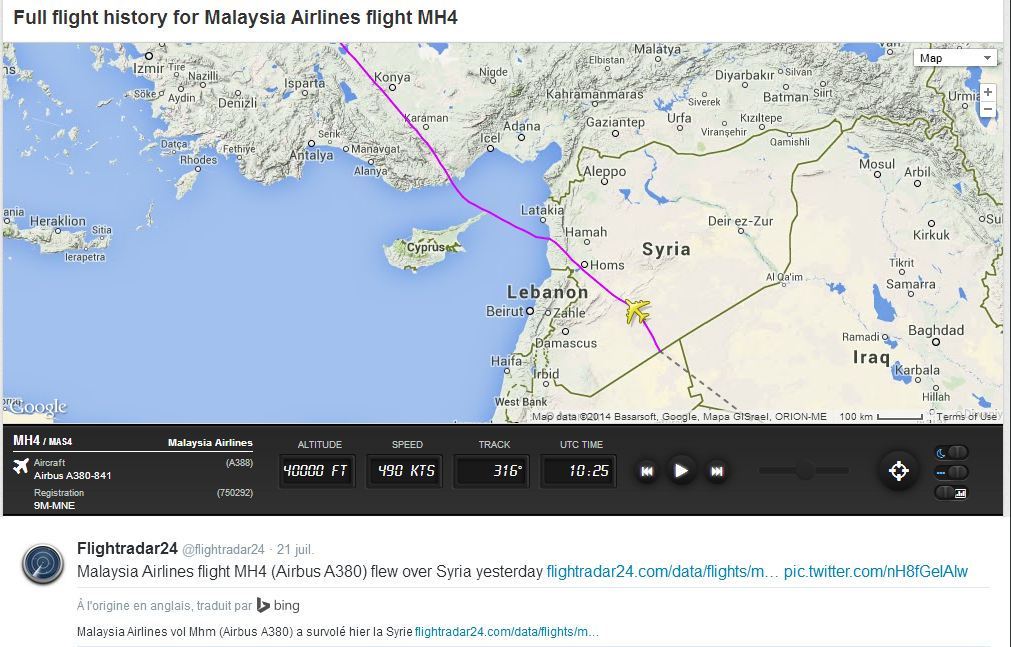The width and height of the screenshot is (1011, 647).
Task: Center map on aircraft with crosshair button
Action: 899,471
